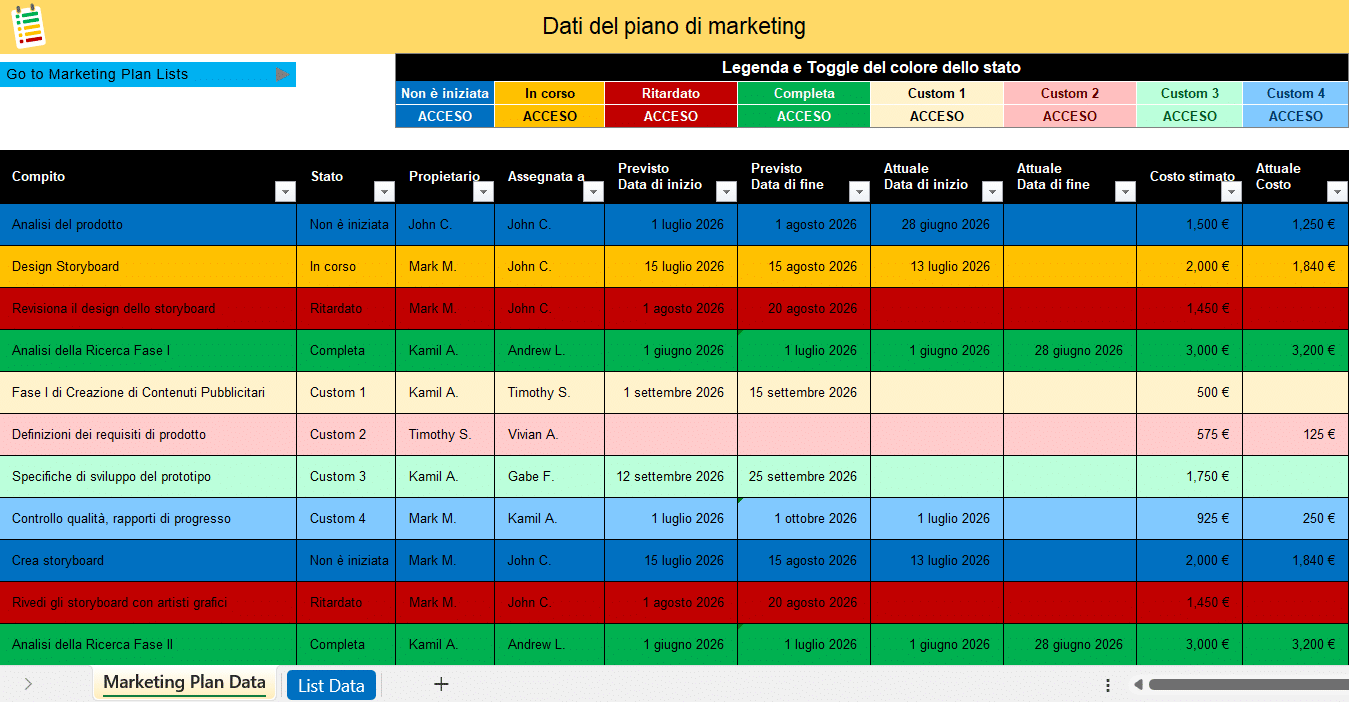Select the Marketing Plan Data tab
1349x702 pixels.
click(x=185, y=683)
